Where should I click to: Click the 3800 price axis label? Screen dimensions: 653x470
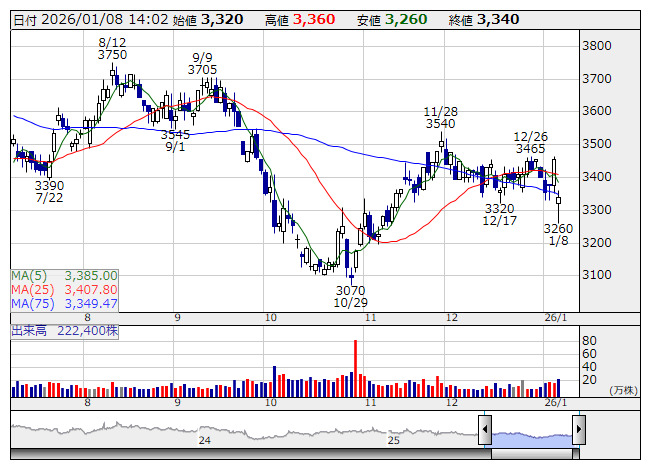point(597,46)
